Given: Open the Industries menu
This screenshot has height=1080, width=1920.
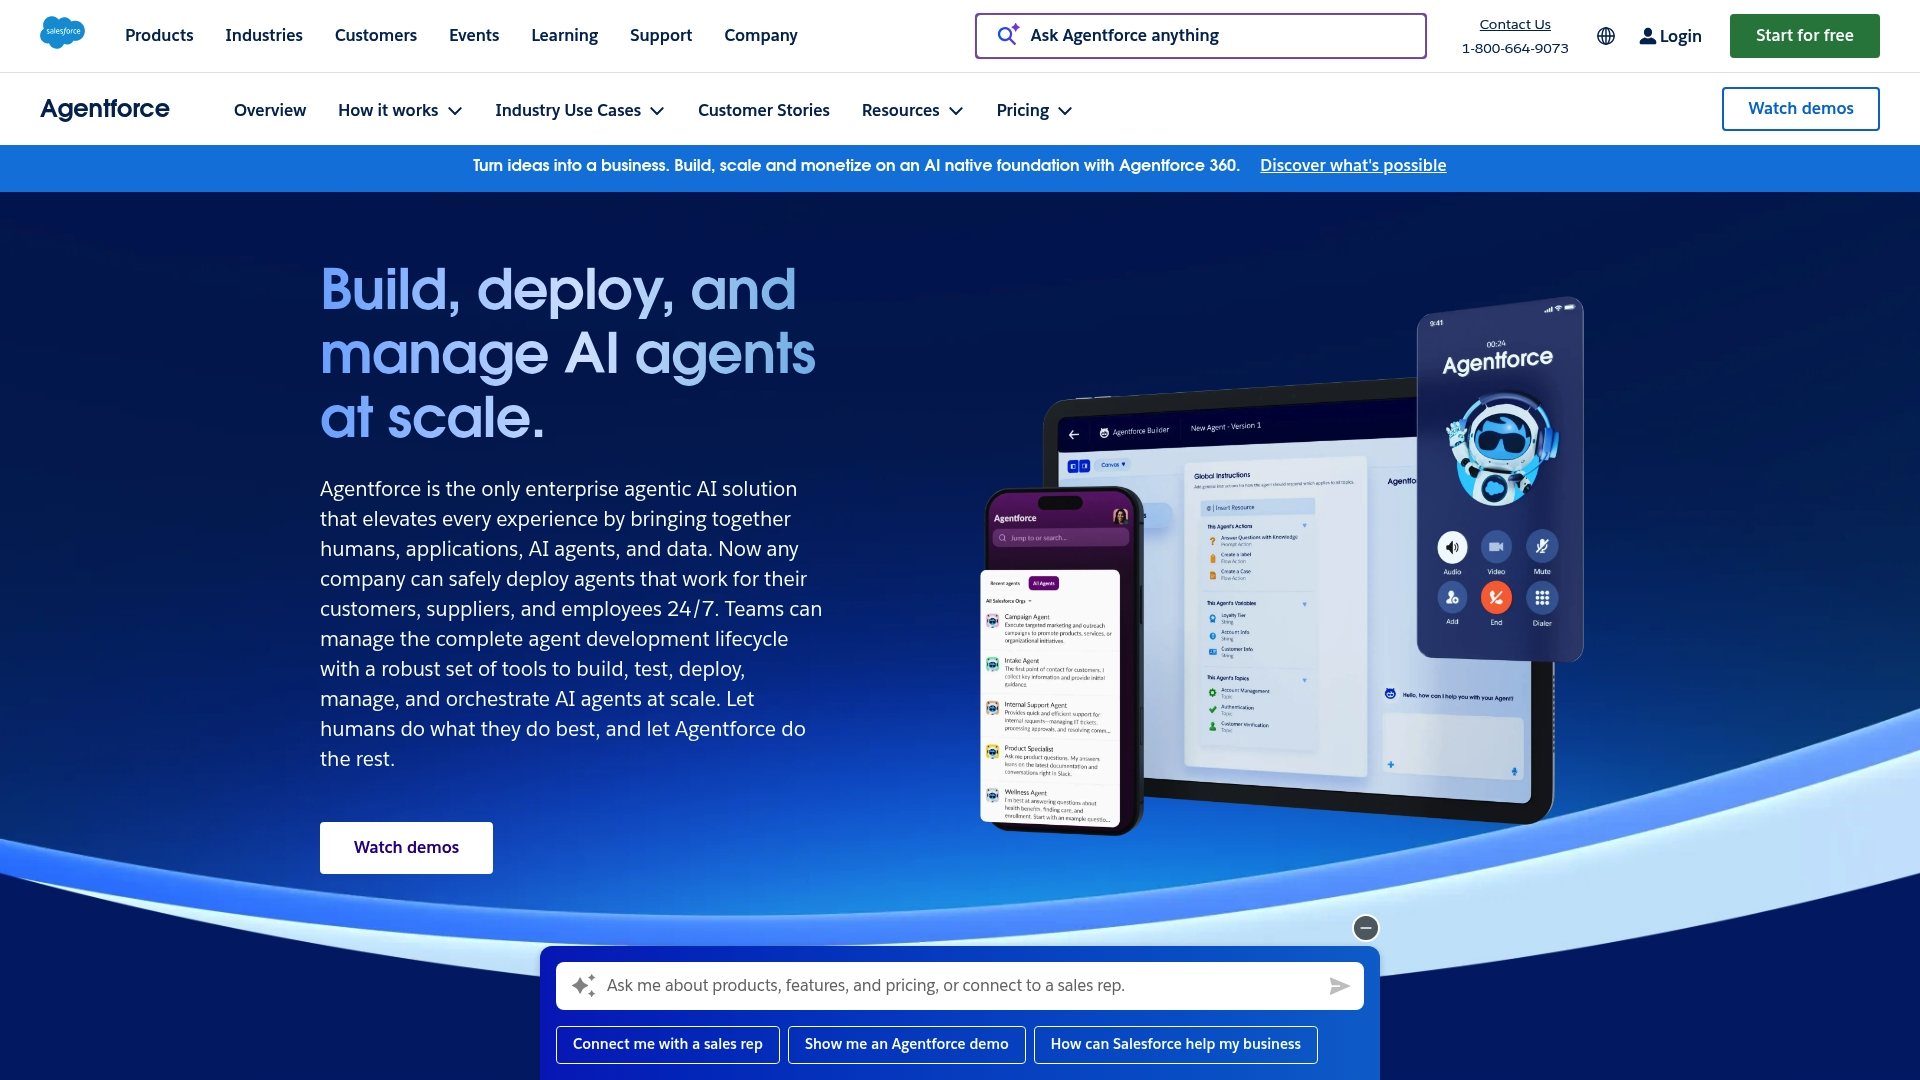Looking at the screenshot, I should pos(264,35).
